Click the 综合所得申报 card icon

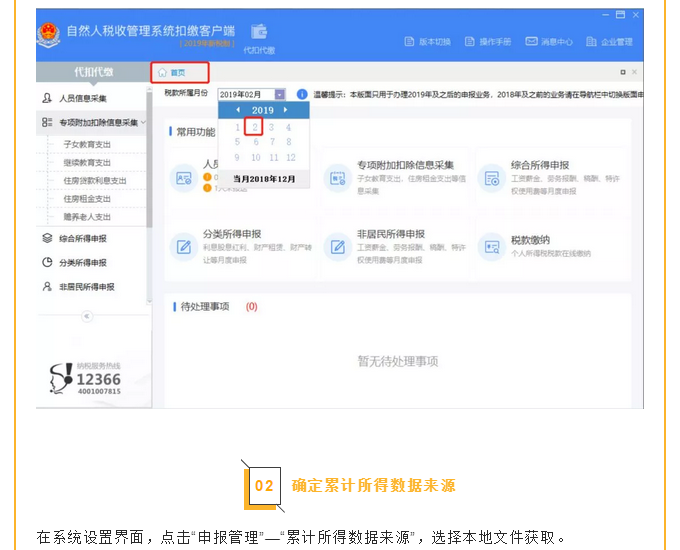(491, 178)
